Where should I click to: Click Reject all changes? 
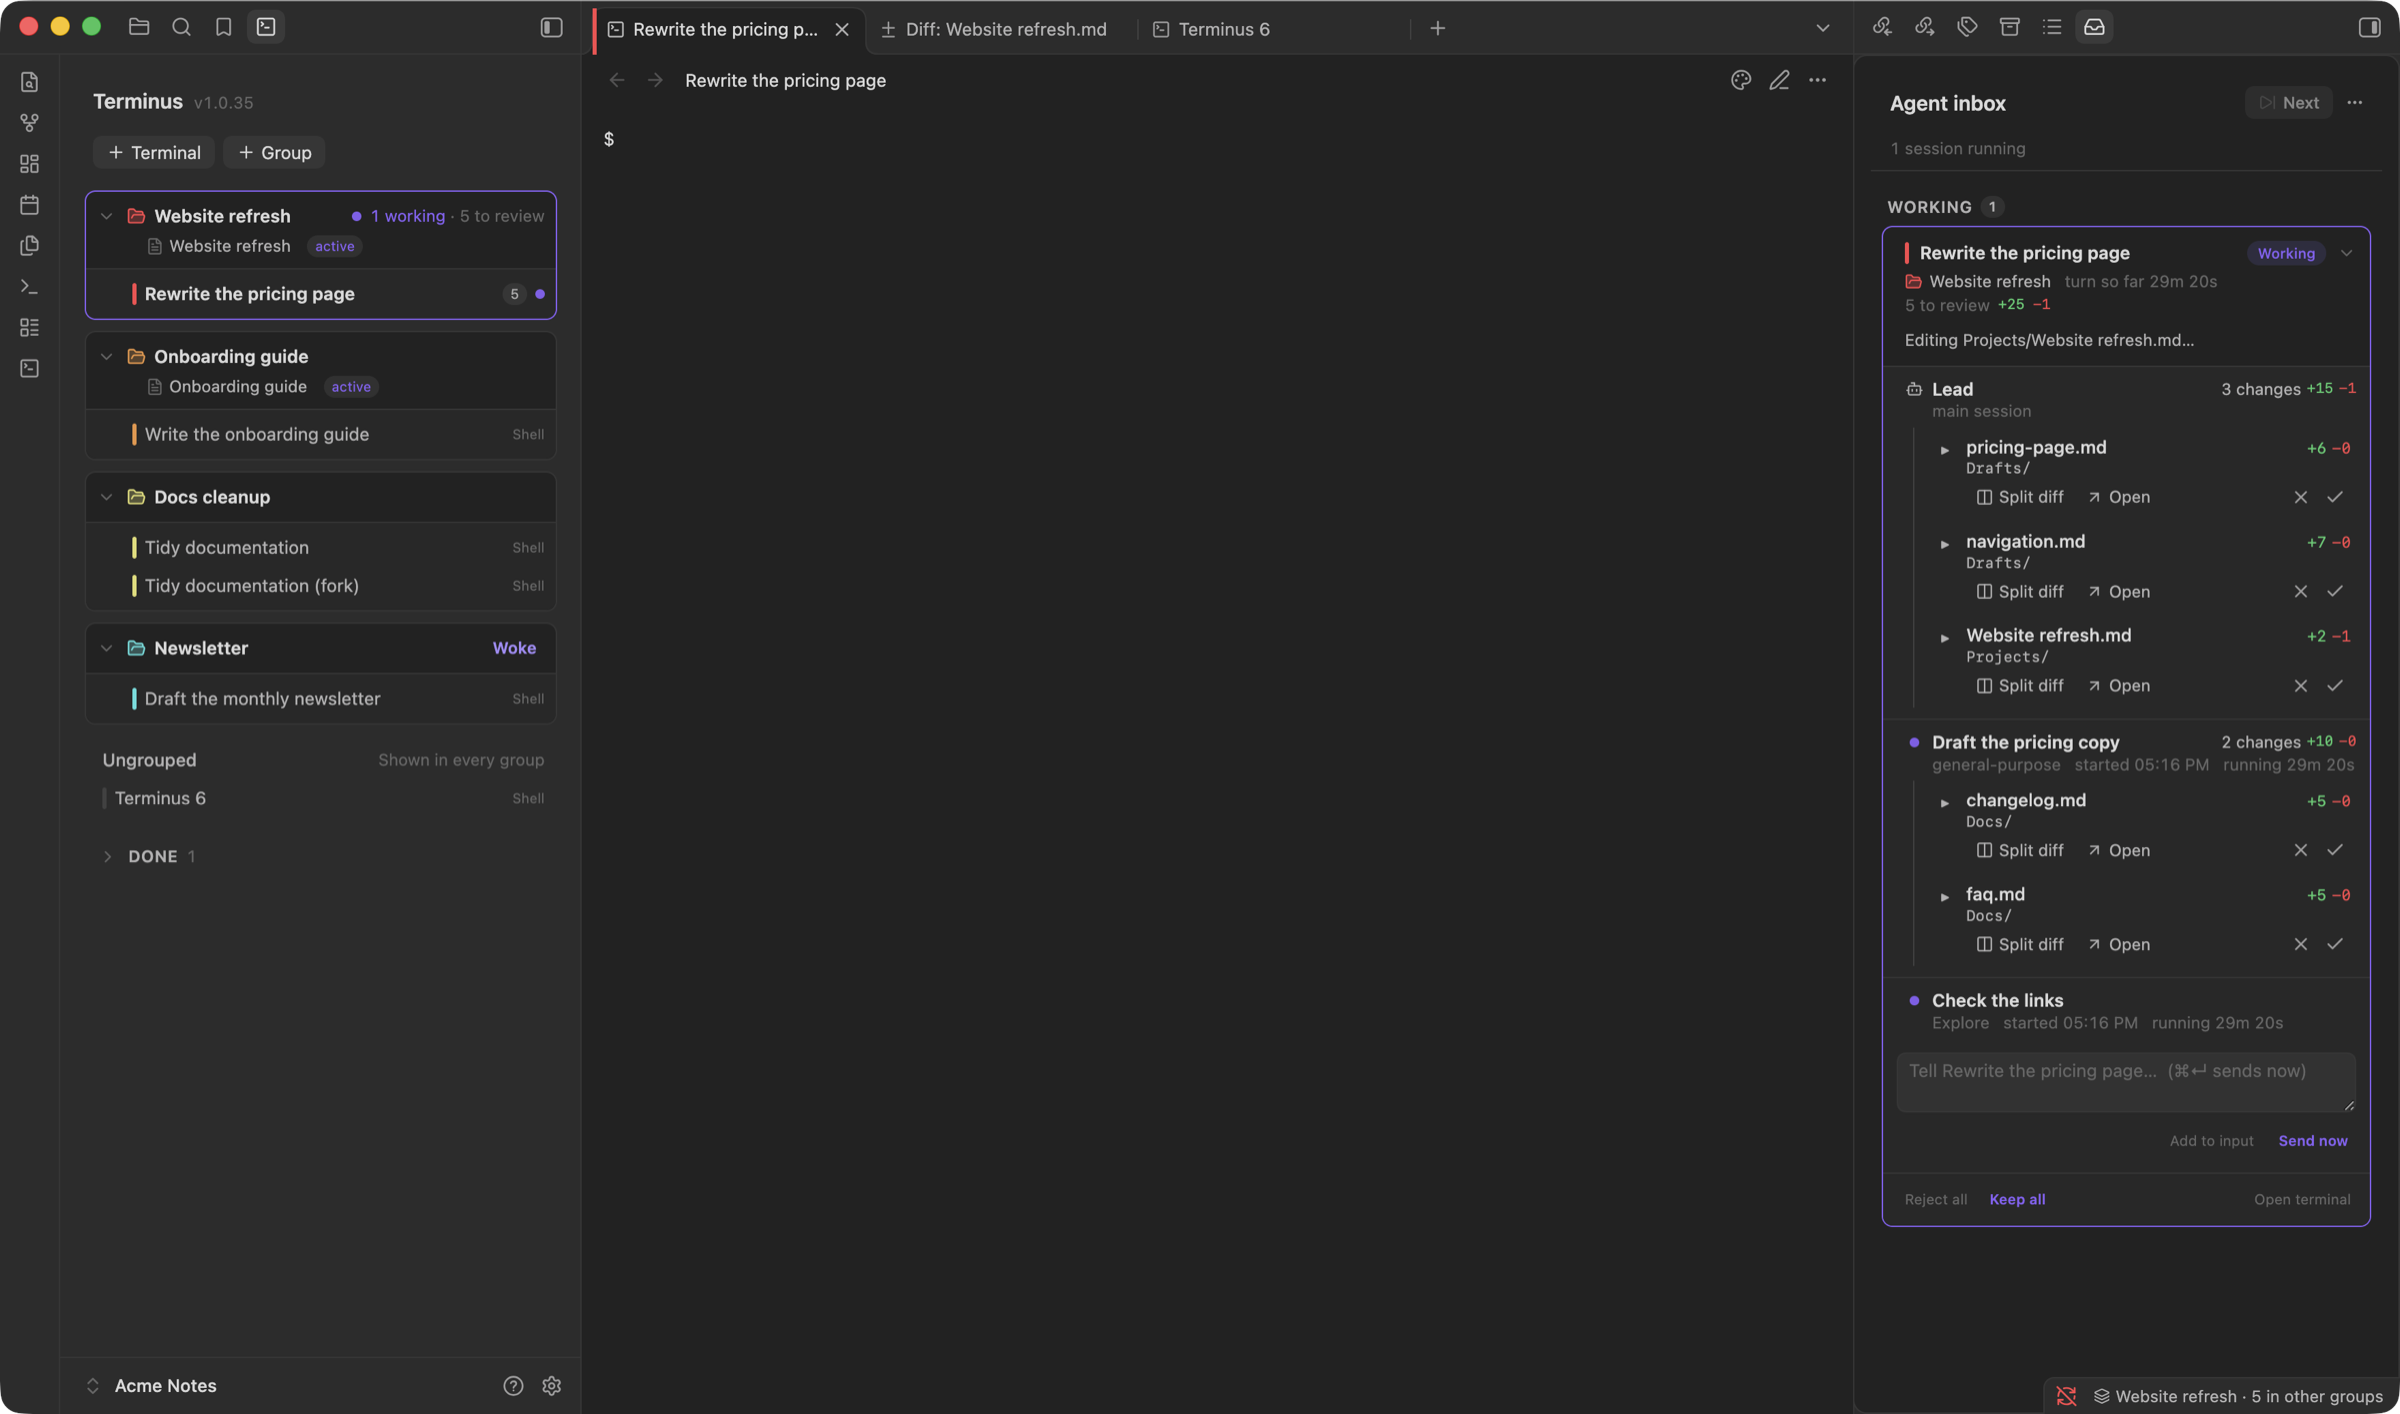tap(1935, 1199)
